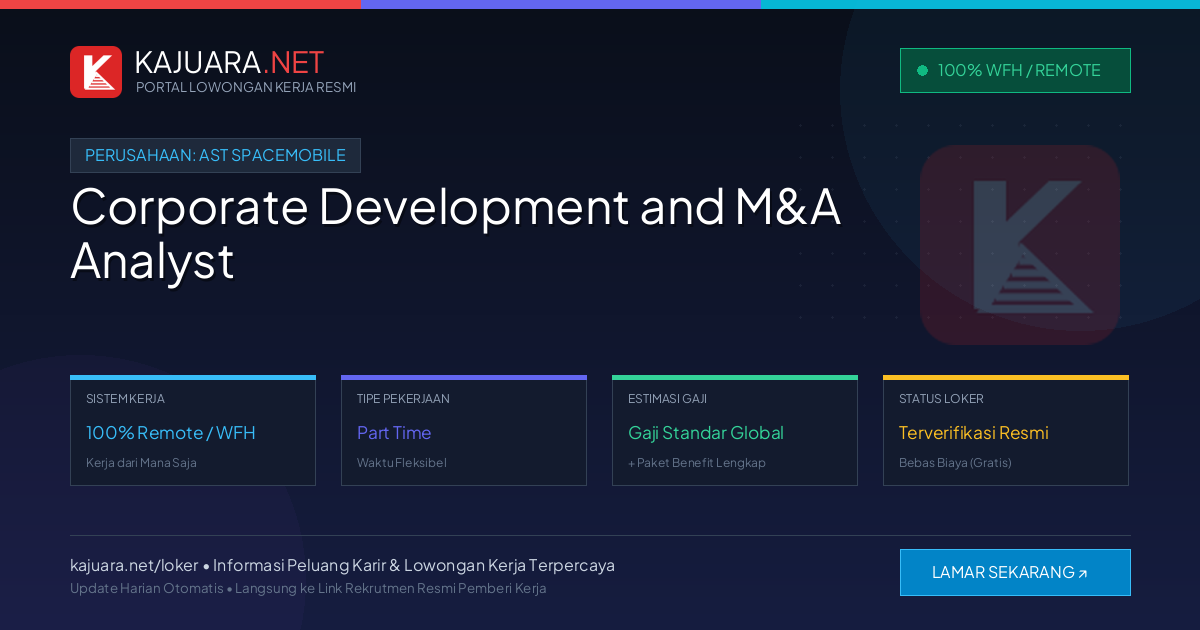This screenshot has width=1200, height=630.
Task: Click the Part Time value
Action: tap(394, 433)
